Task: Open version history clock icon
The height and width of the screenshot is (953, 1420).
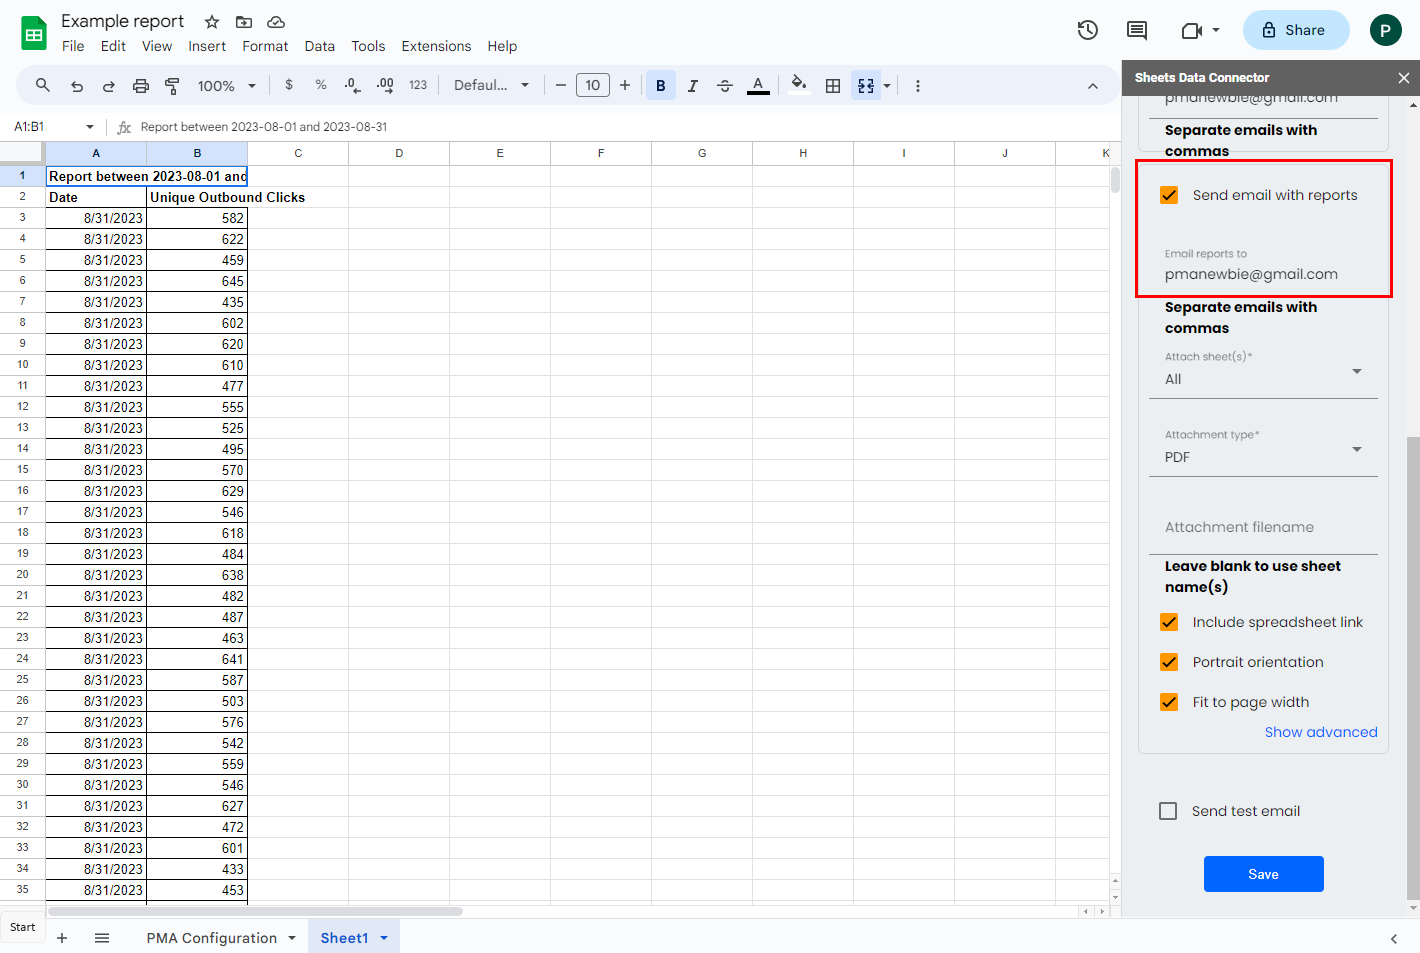Action: (1088, 30)
